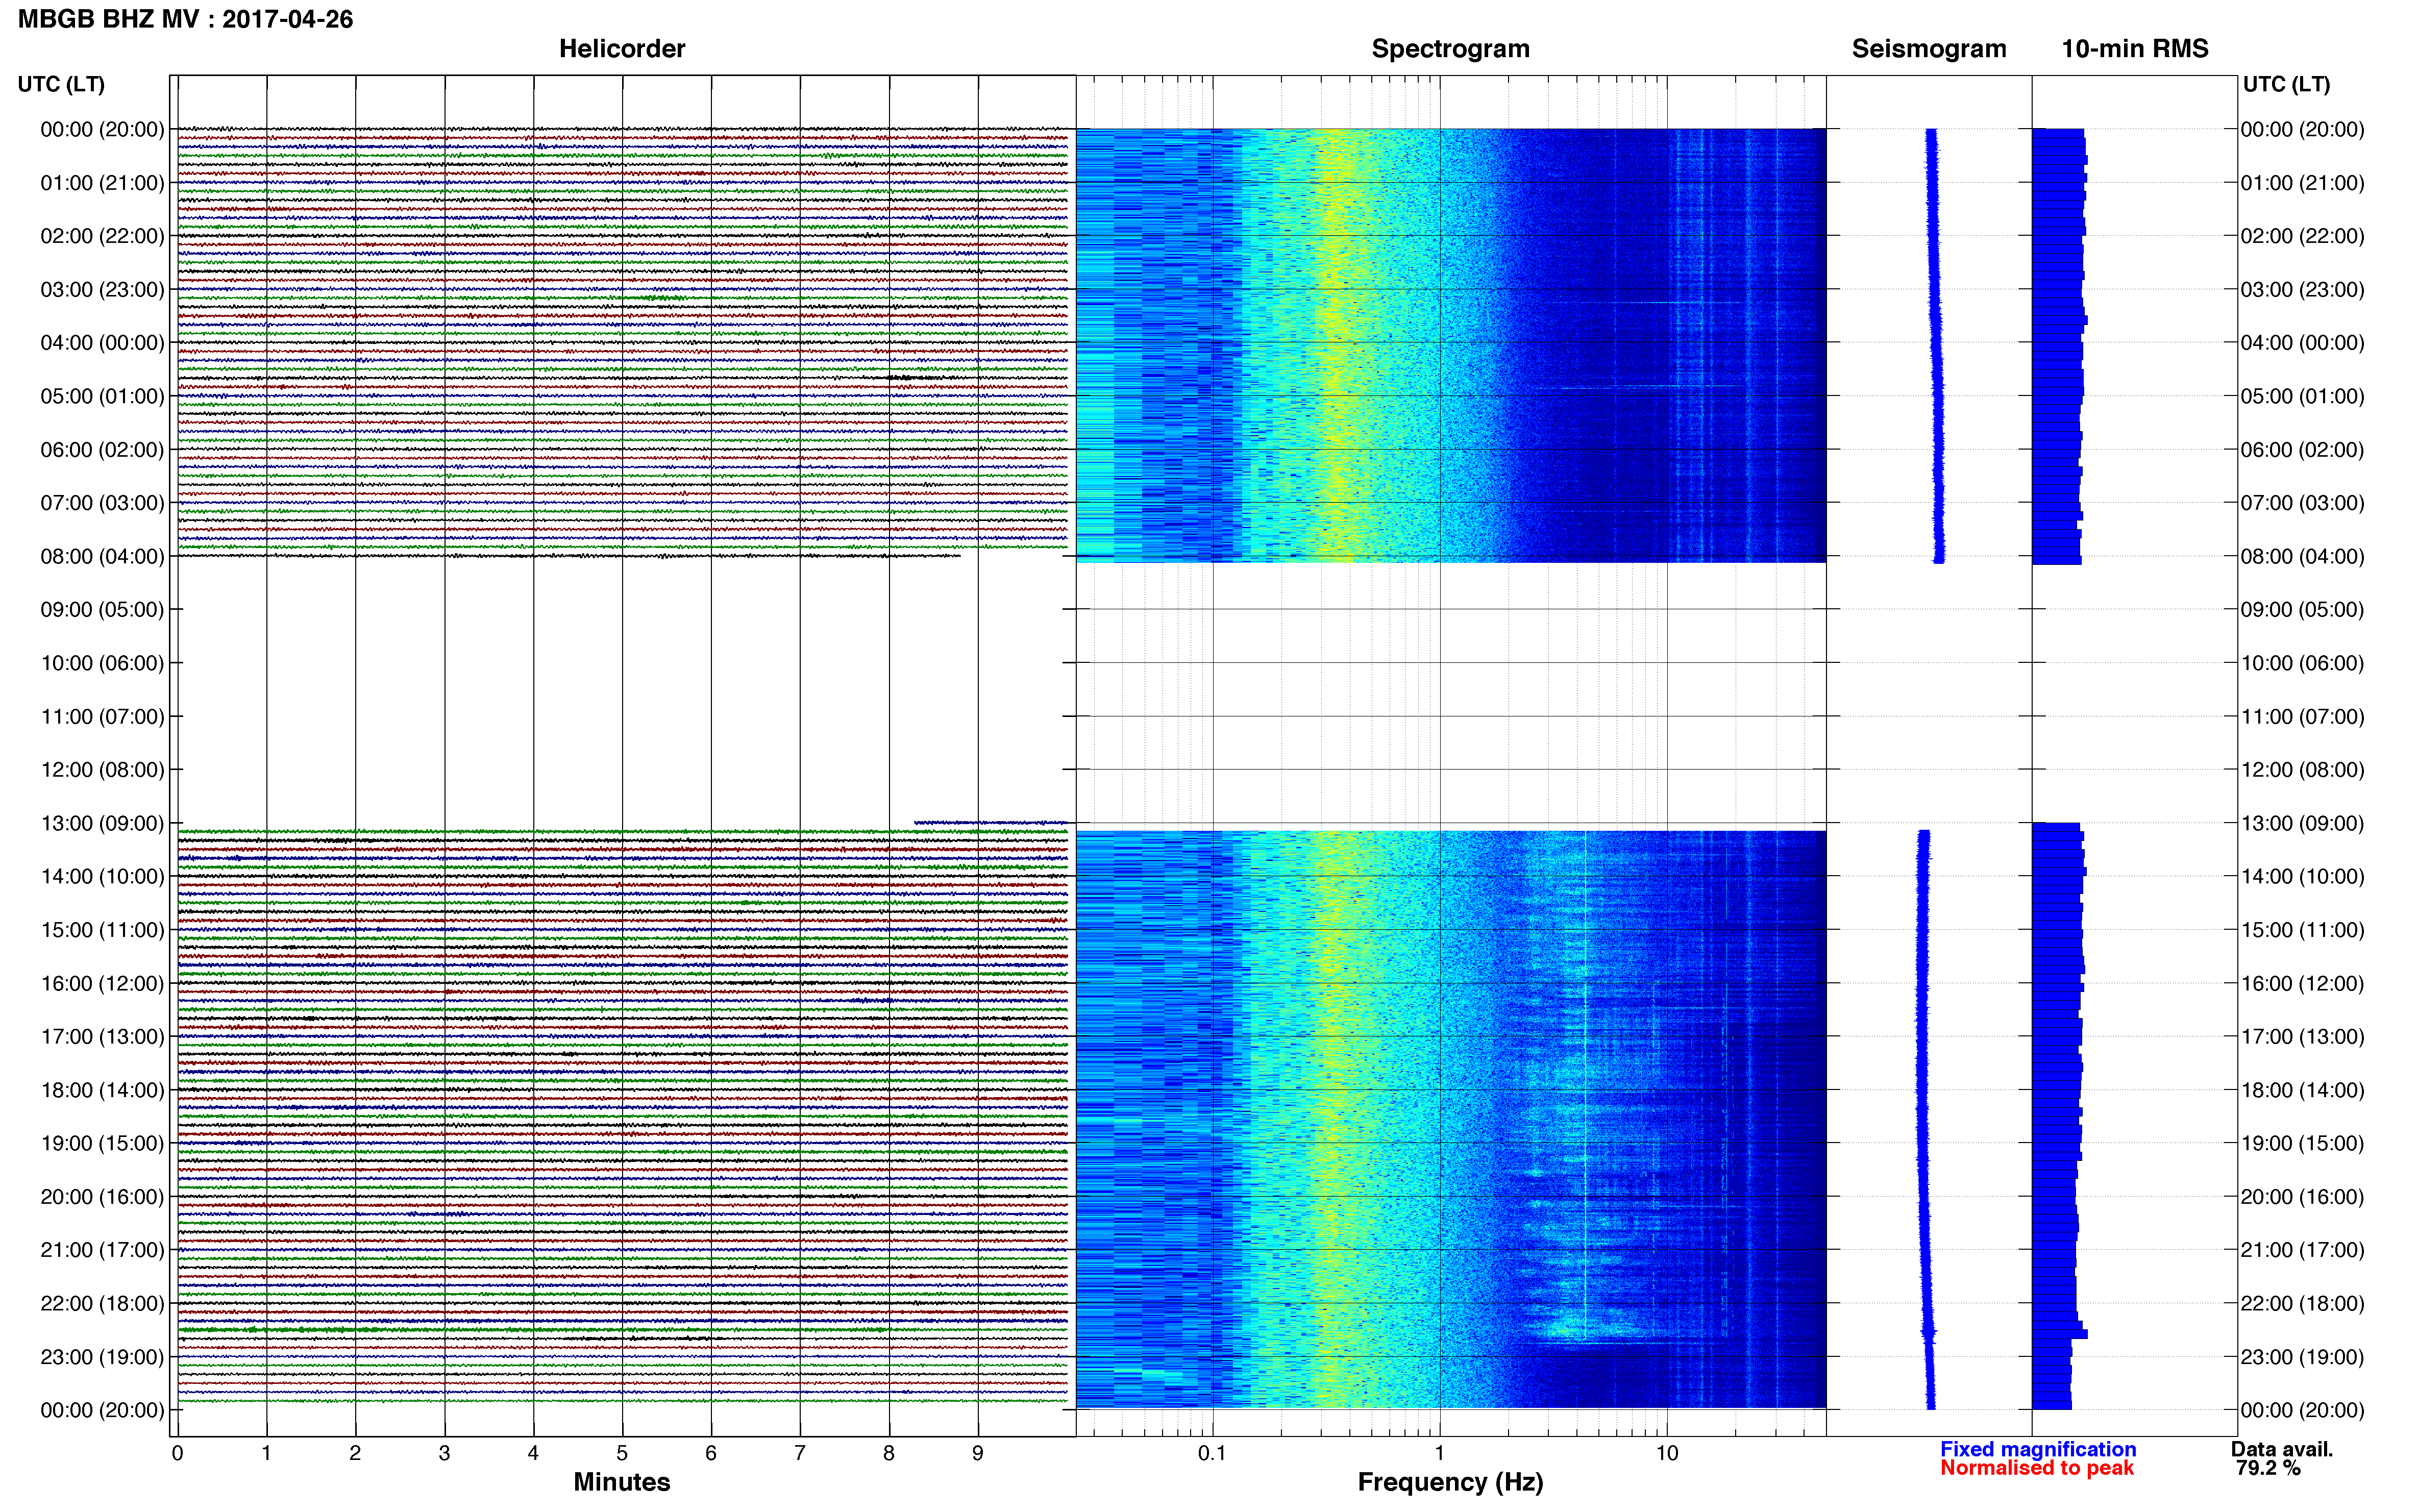This screenshot has width=2419, height=1512.
Task: Click the left 'UTC (LT)' axis label
Action: (61, 84)
